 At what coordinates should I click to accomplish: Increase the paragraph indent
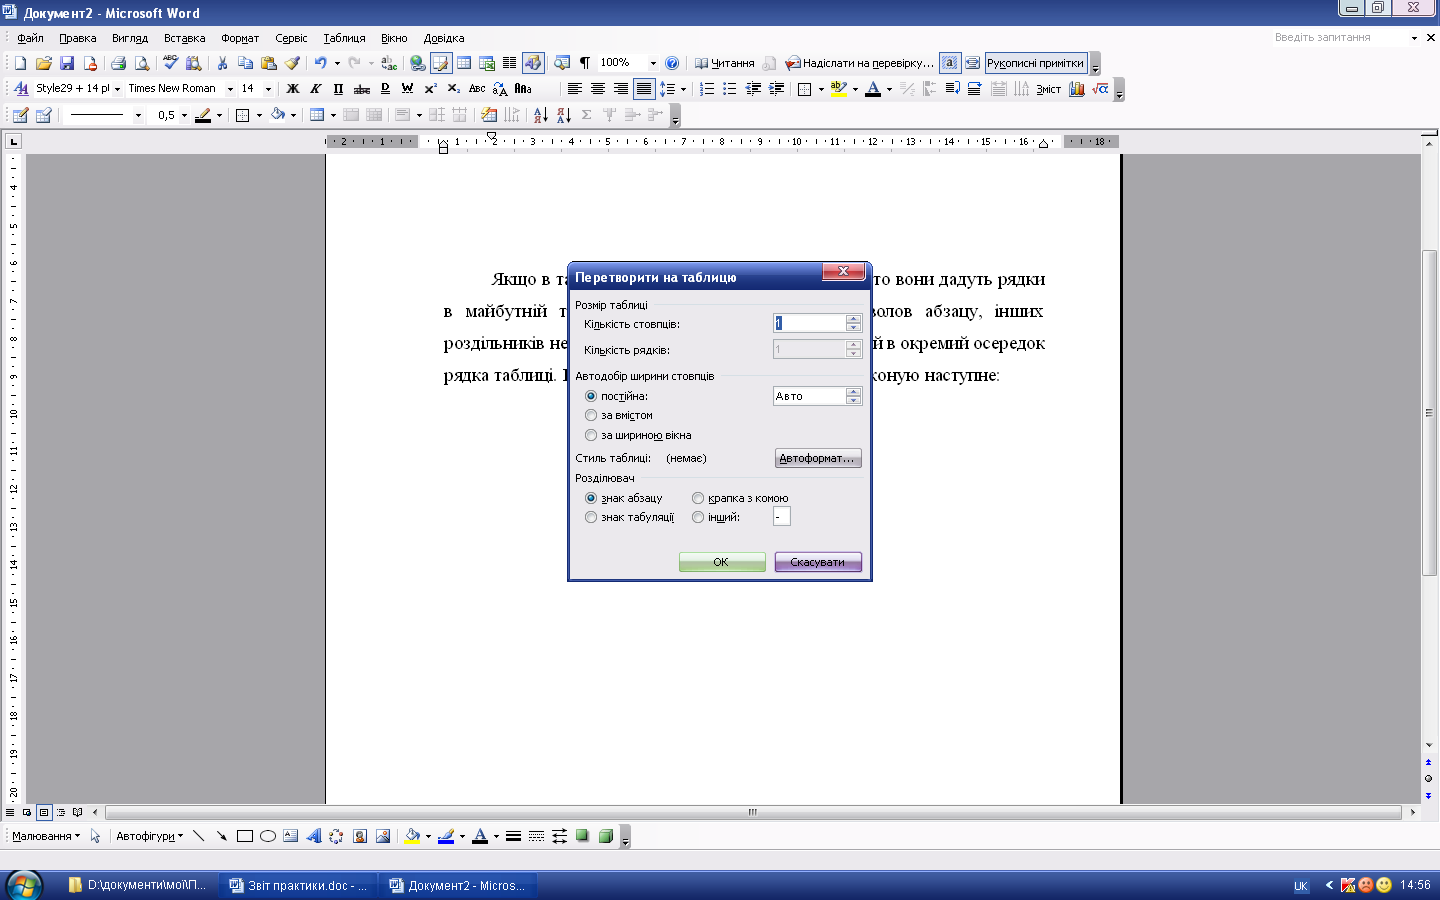(776, 89)
